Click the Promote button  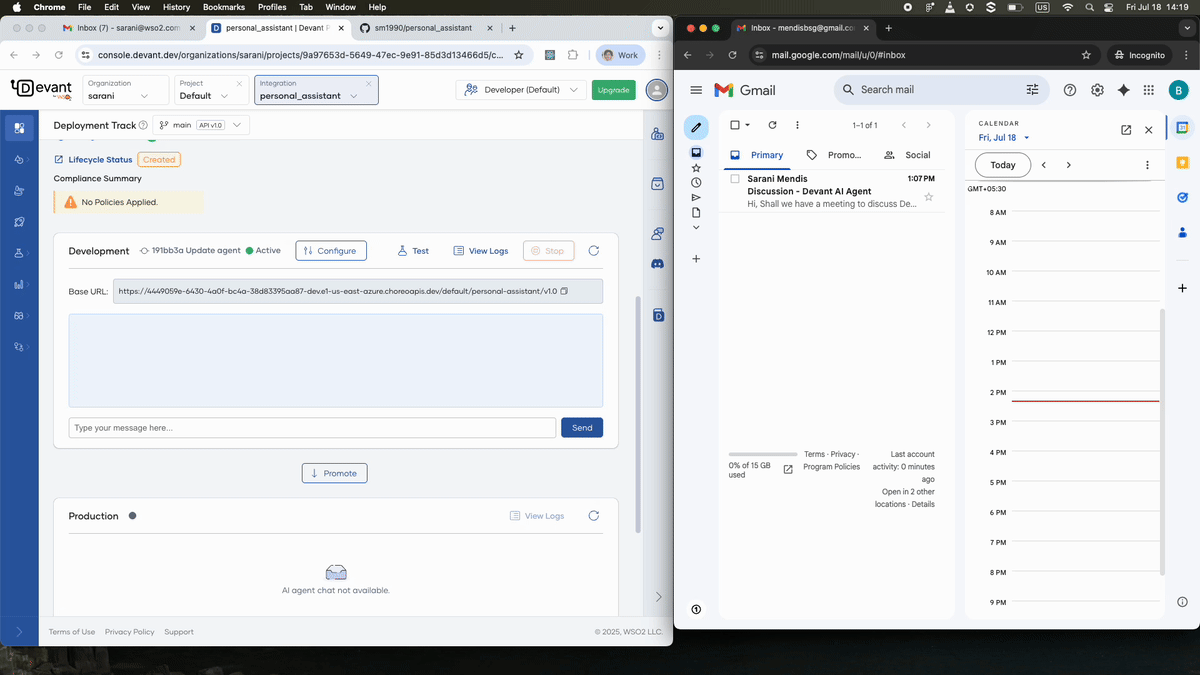(335, 473)
